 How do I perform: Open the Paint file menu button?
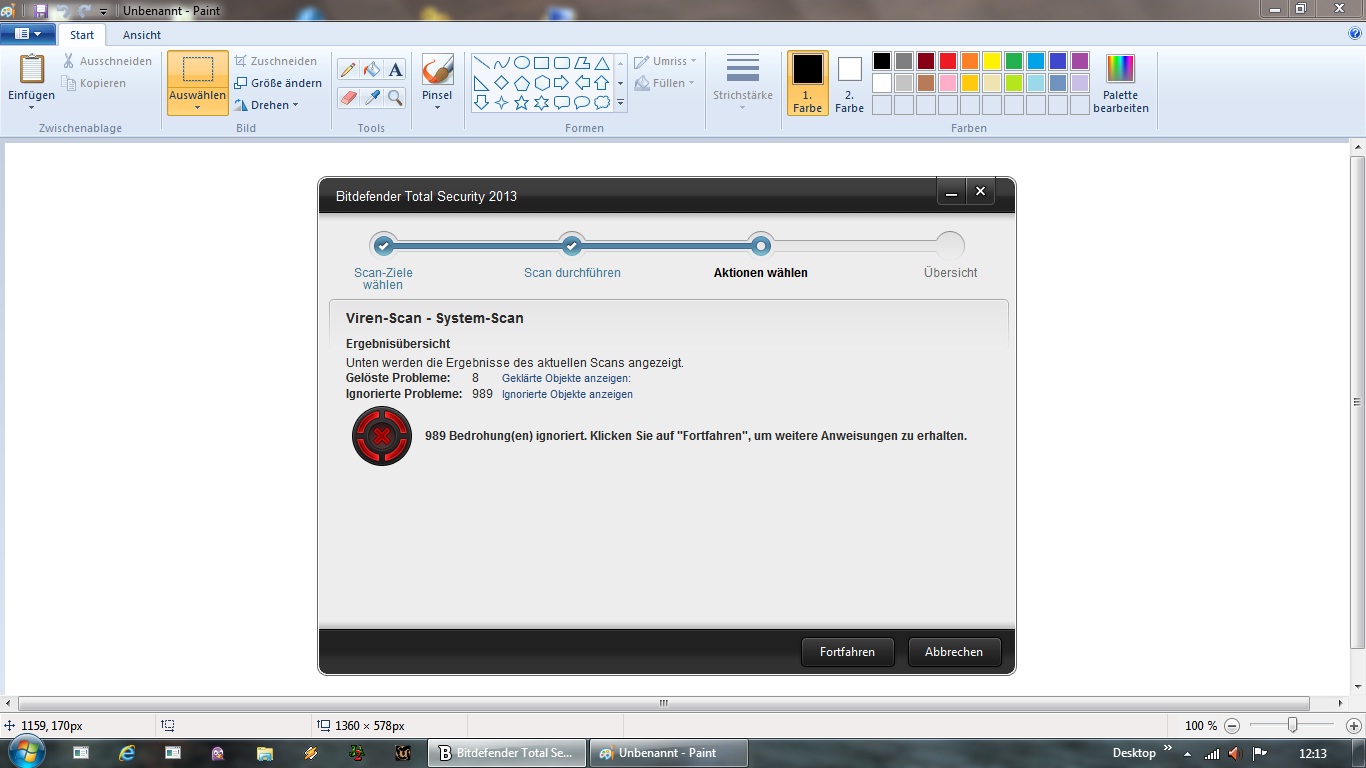pyautogui.click(x=28, y=34)
